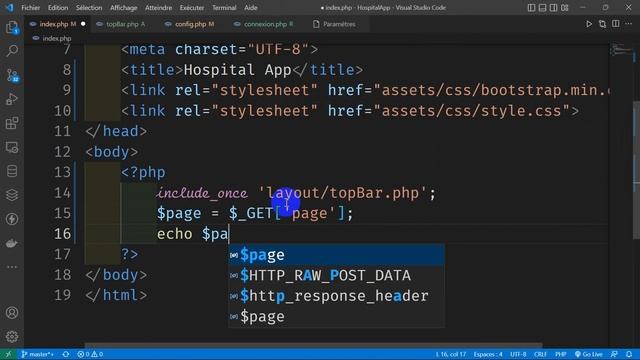Show additional views via ellipsis in activity bar
The image size is (640, 360).
[12, 267]
